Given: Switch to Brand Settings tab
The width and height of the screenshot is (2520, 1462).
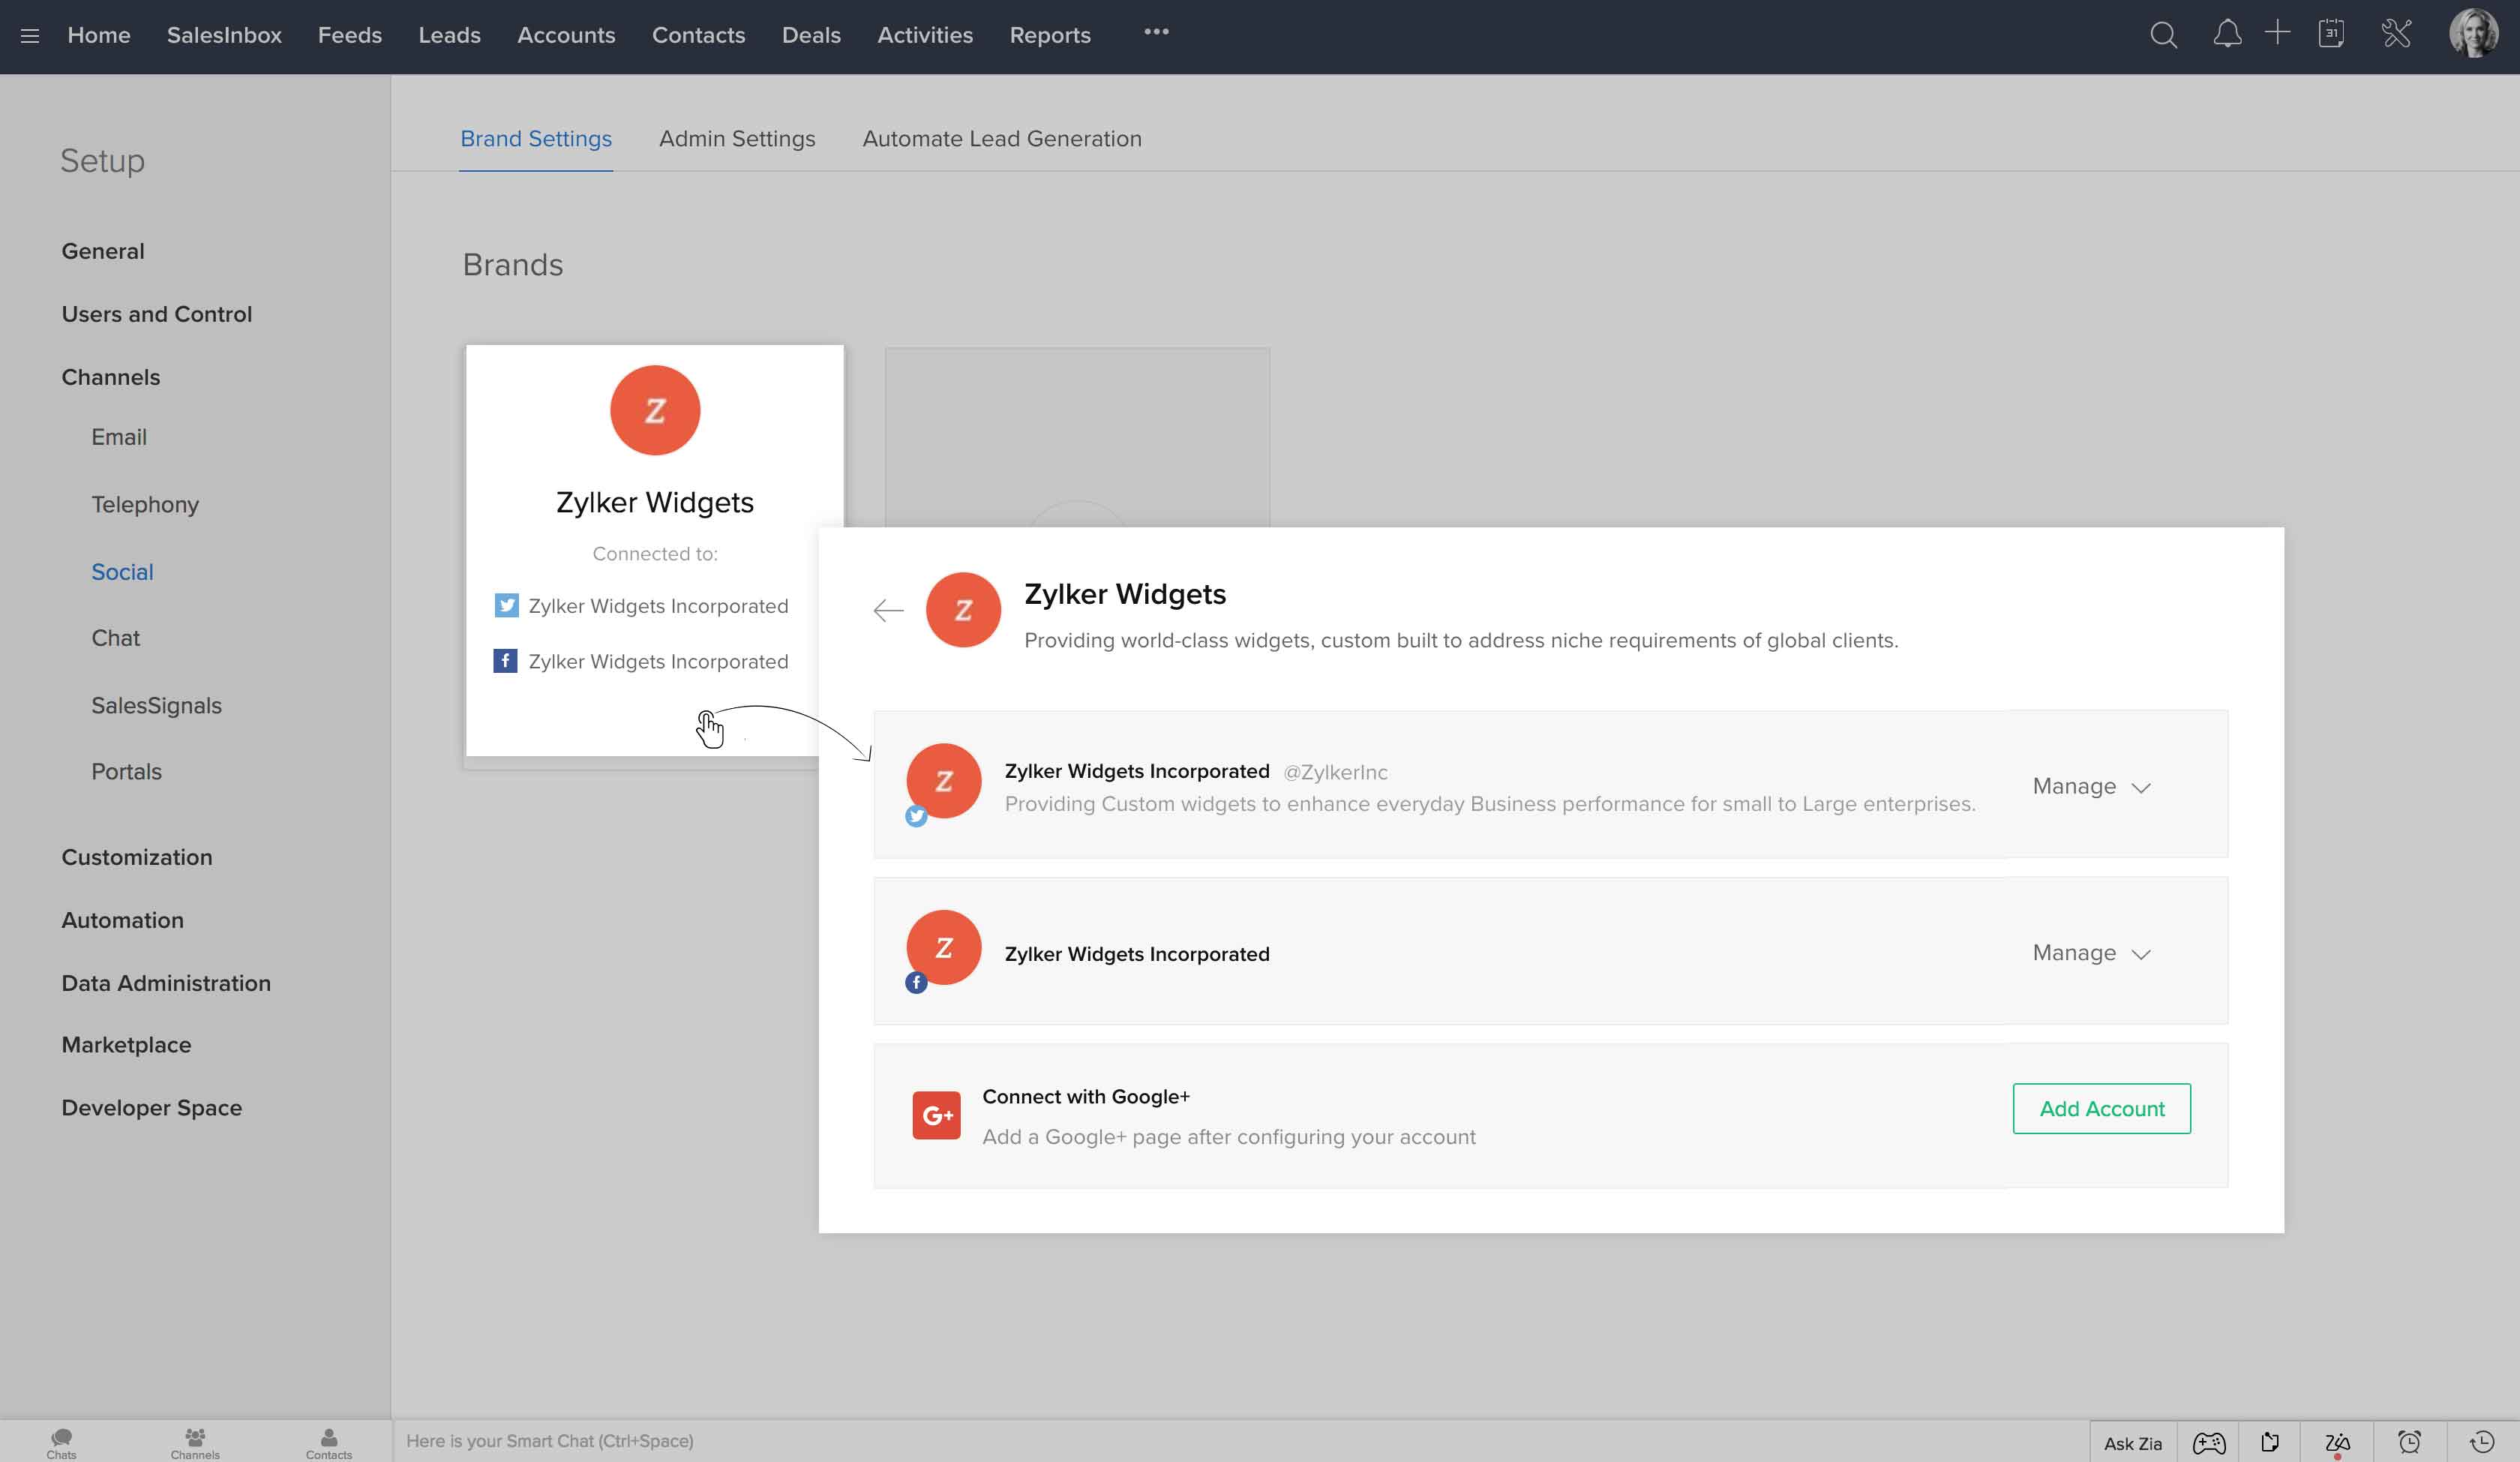Looking at the screenshot, I should (x=536, y=139).
